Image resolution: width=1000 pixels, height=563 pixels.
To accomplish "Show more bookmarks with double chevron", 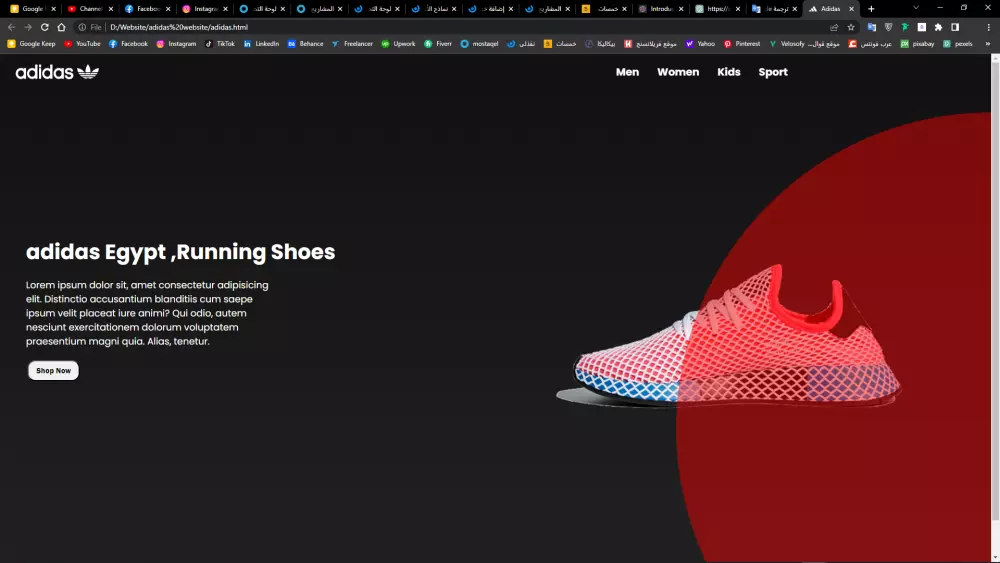I will (988, 44).
